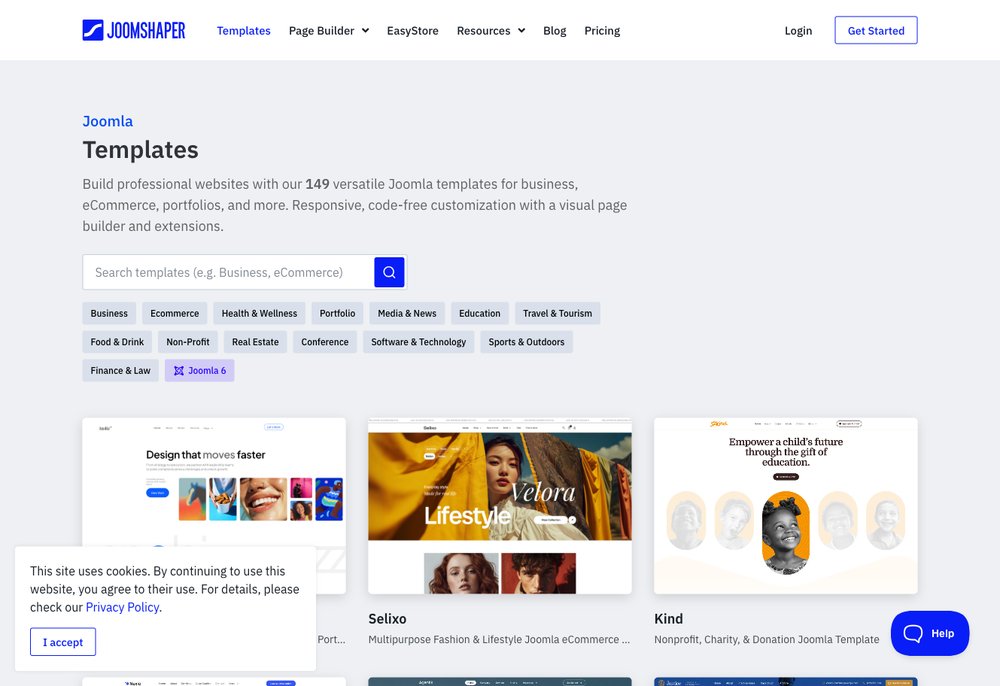Filter by Real Estate category
This screenshot has width=1000, height=686.
tap(255, 342)
